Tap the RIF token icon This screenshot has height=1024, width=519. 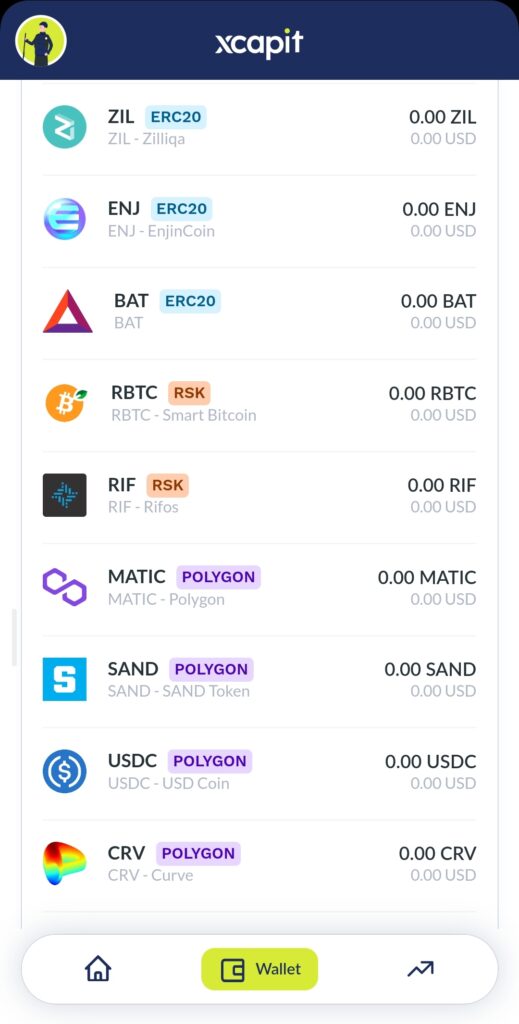[x=65, y=495]
